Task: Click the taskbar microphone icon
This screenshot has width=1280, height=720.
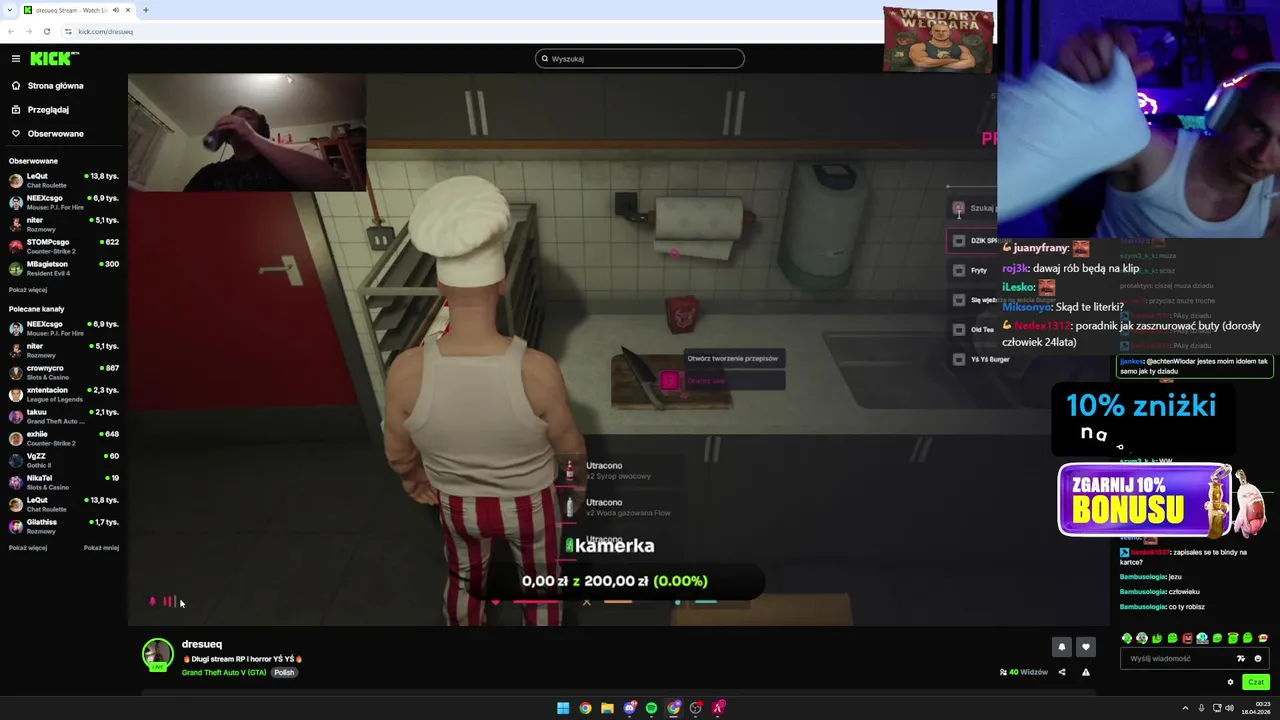Action: pos(1200,708)
